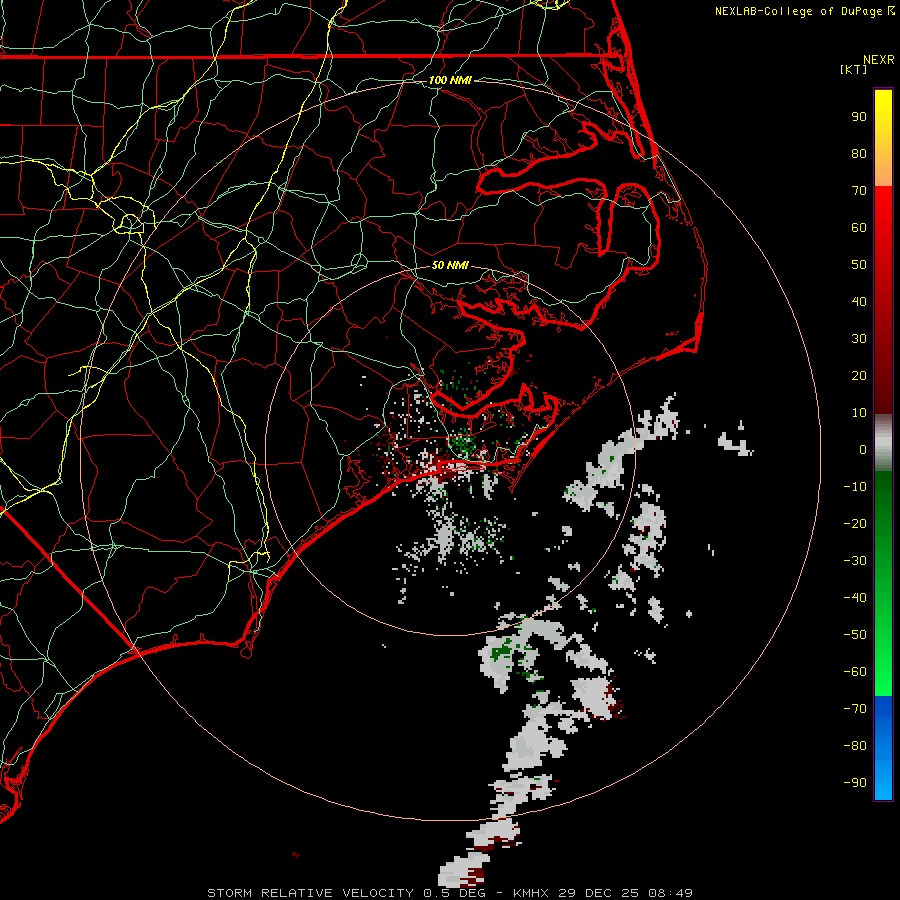The image size is (900, 900).
Task: Click the NEXR label at top right
Action: coord(879,60)
